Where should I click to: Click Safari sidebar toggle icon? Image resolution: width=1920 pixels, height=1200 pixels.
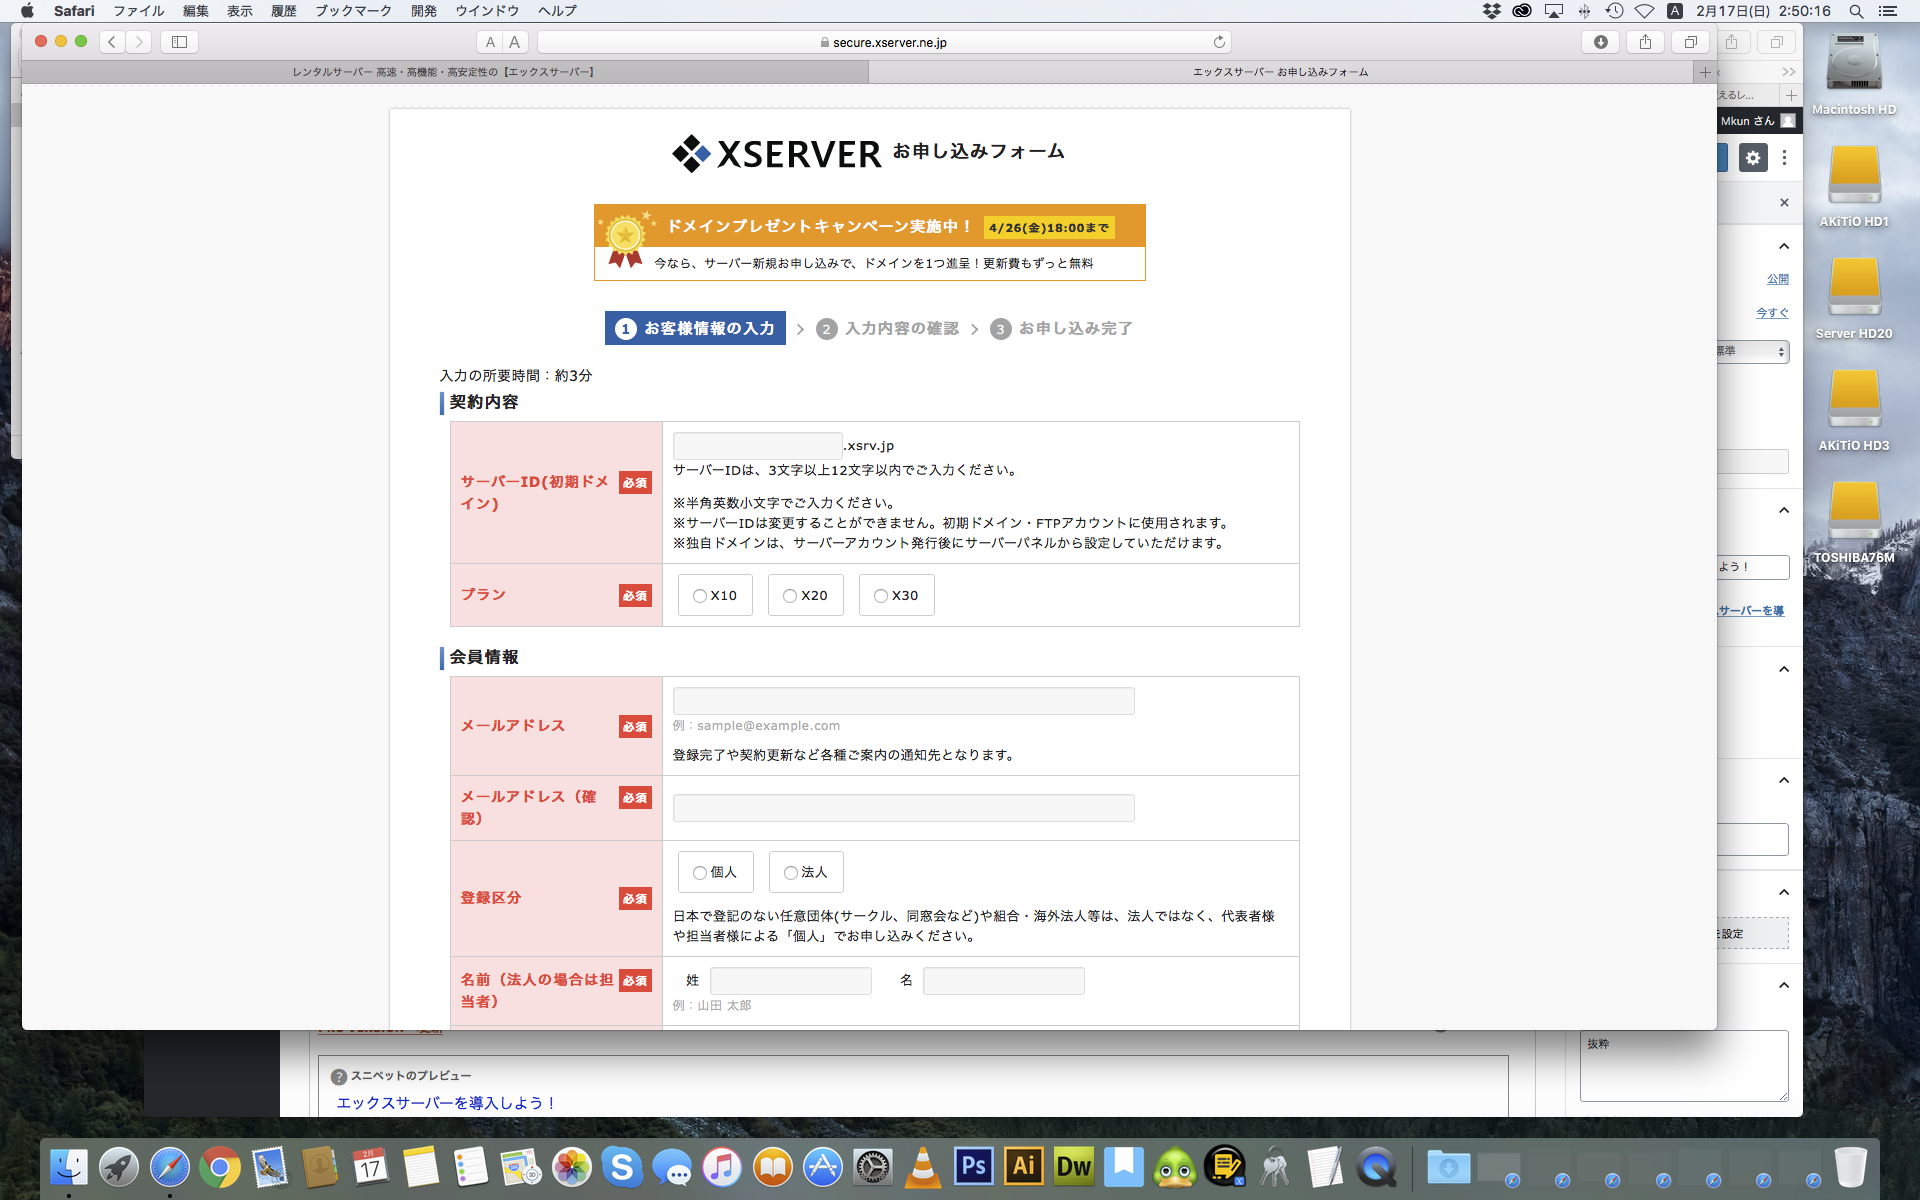pyautogui.click(x=180, y=42)
